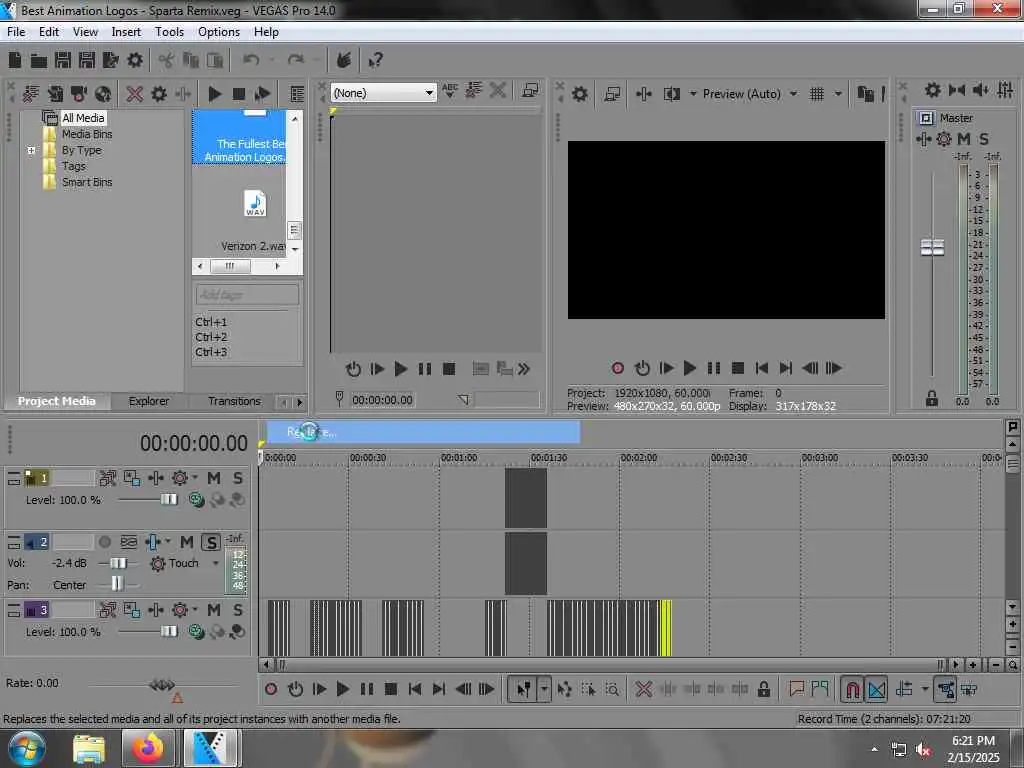Click the Cut scissors icon
This screenshot has width=1024, height=768.
coord(167,61)
